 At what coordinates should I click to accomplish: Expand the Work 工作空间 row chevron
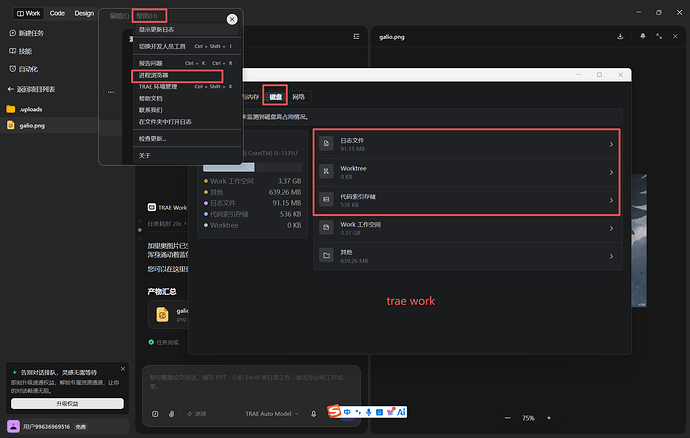point(611,228)
